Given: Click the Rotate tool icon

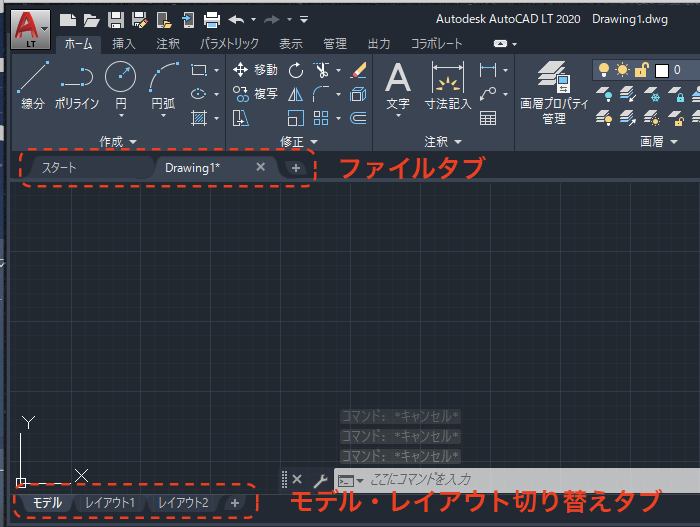Looking at the screenshot, I should click(x=296, y=70).
